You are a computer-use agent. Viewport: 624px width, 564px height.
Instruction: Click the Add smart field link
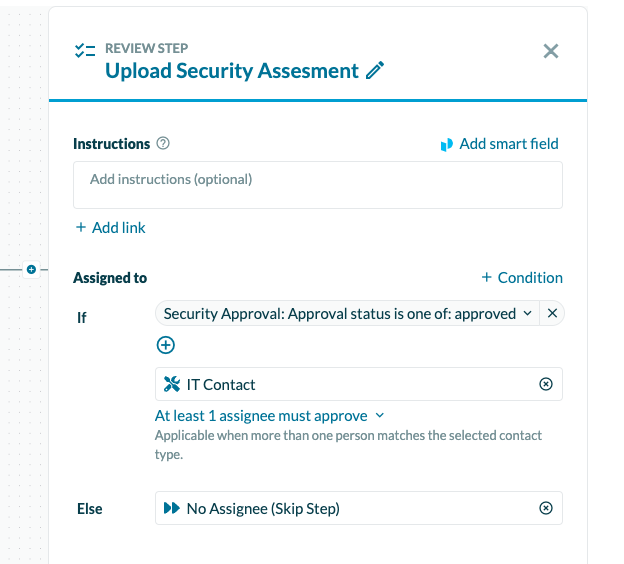click(508, 144)
